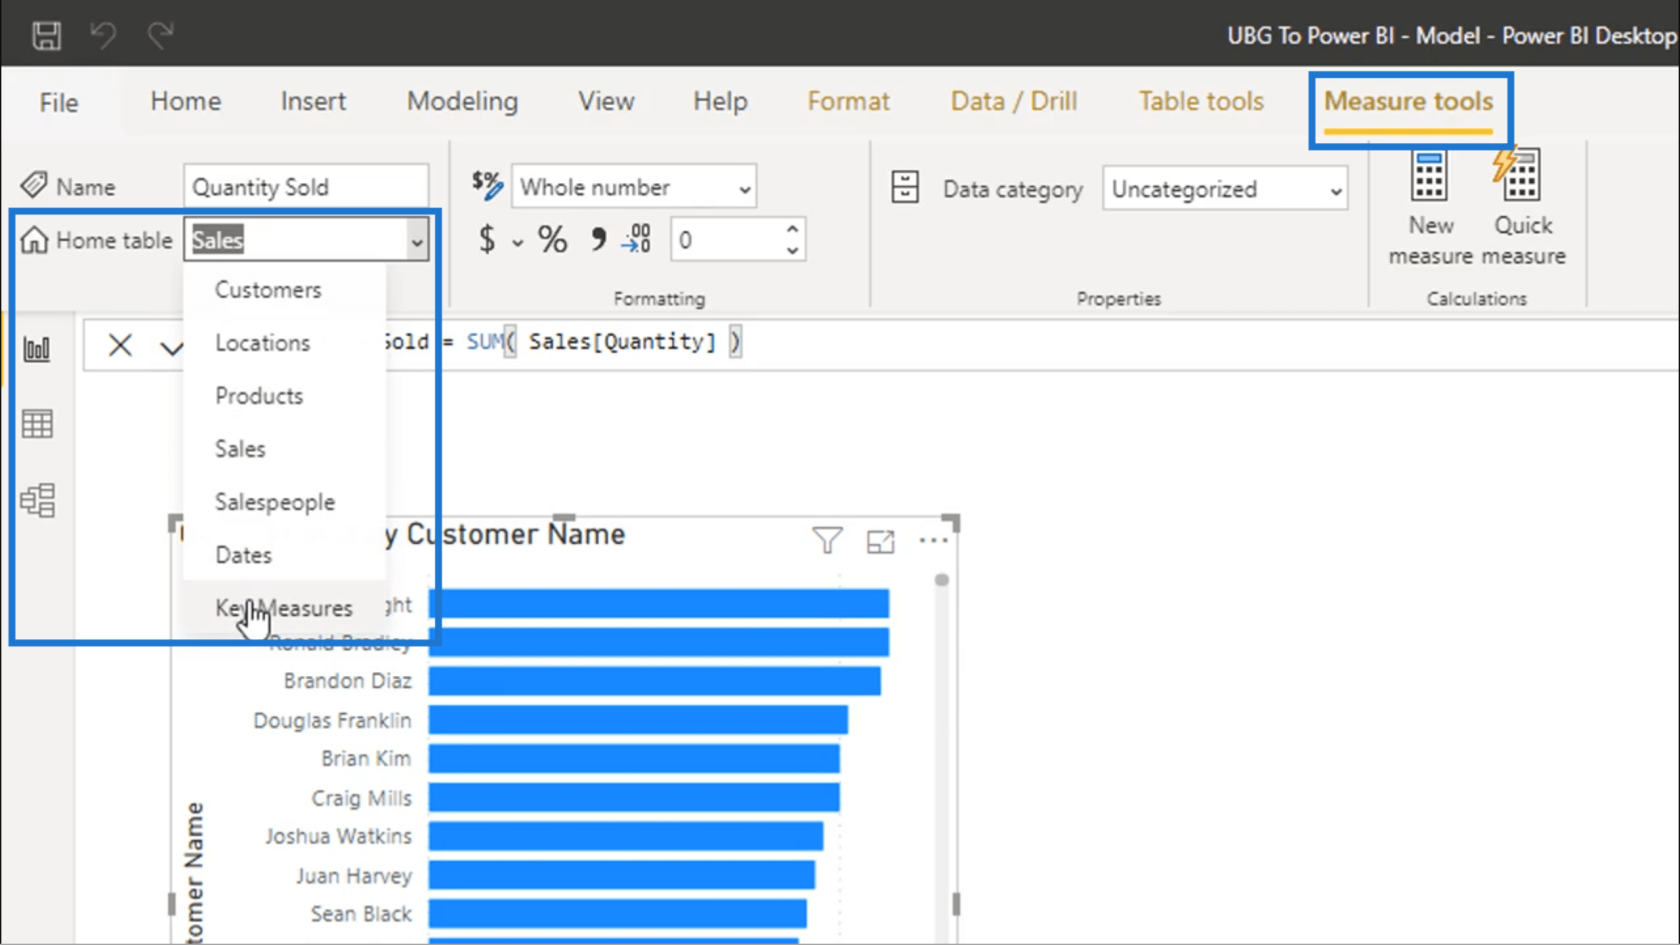
Task: Click the decimal places icon
Action: (x=636, y=239)
